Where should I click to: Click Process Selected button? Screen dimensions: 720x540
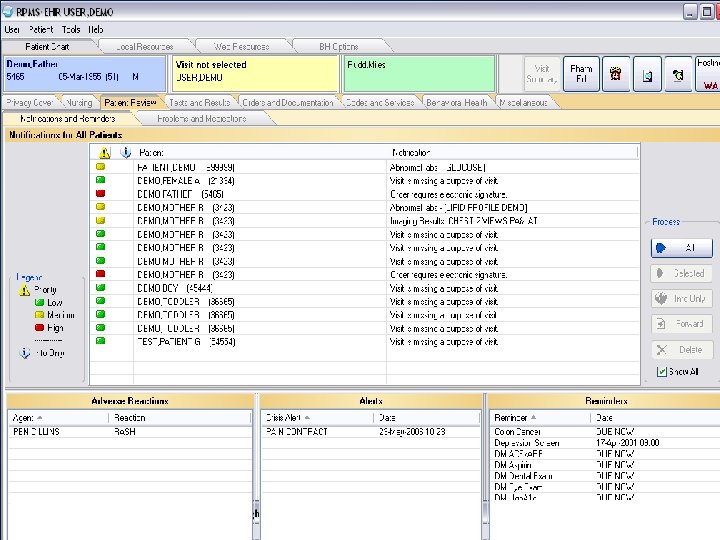(x=682, y=274)
